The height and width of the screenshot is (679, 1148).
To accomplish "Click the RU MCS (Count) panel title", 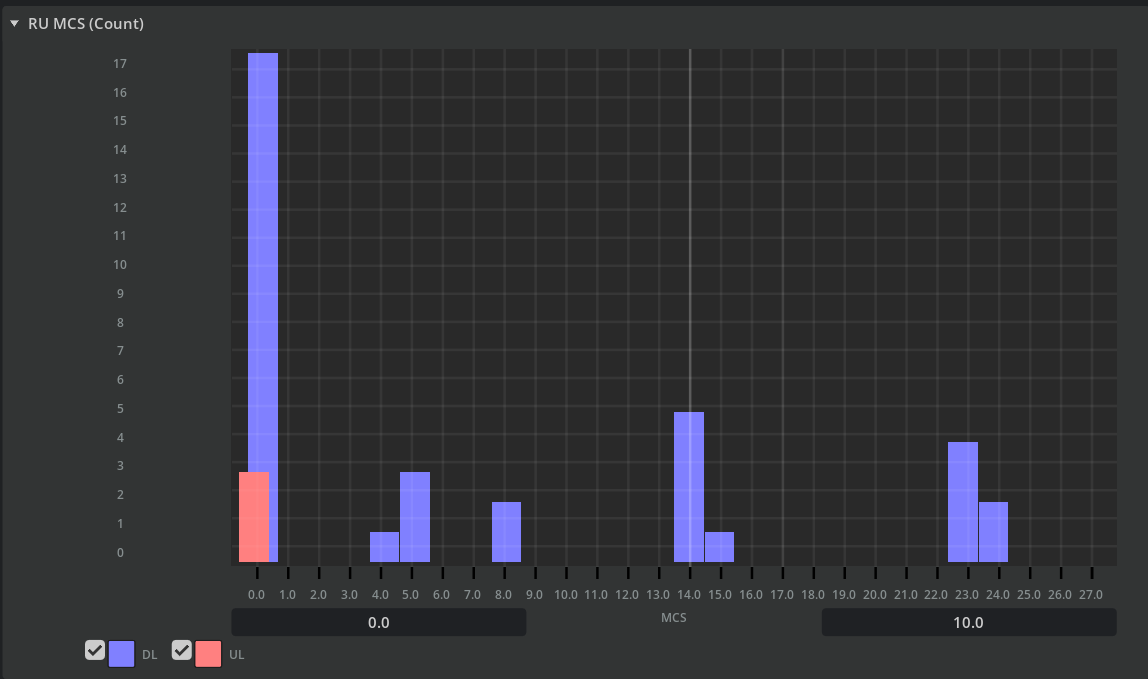I will (x=85, y=24).
